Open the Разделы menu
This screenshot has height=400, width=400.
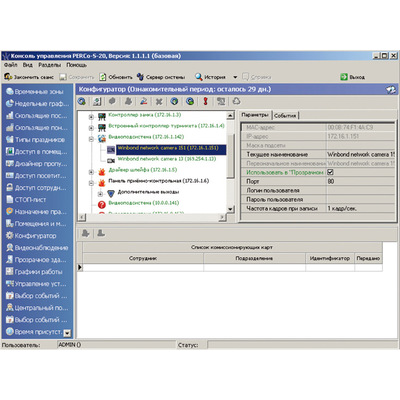tap(50, 65)
